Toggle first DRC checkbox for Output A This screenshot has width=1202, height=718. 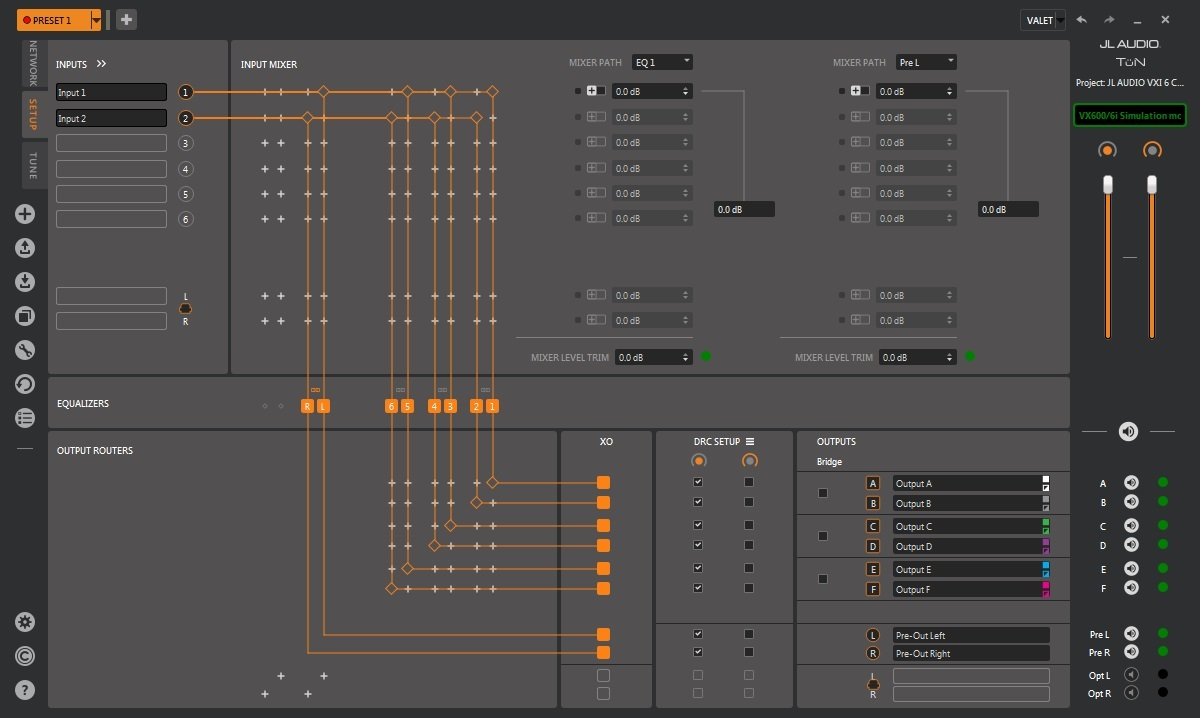(x=698, y=482)
